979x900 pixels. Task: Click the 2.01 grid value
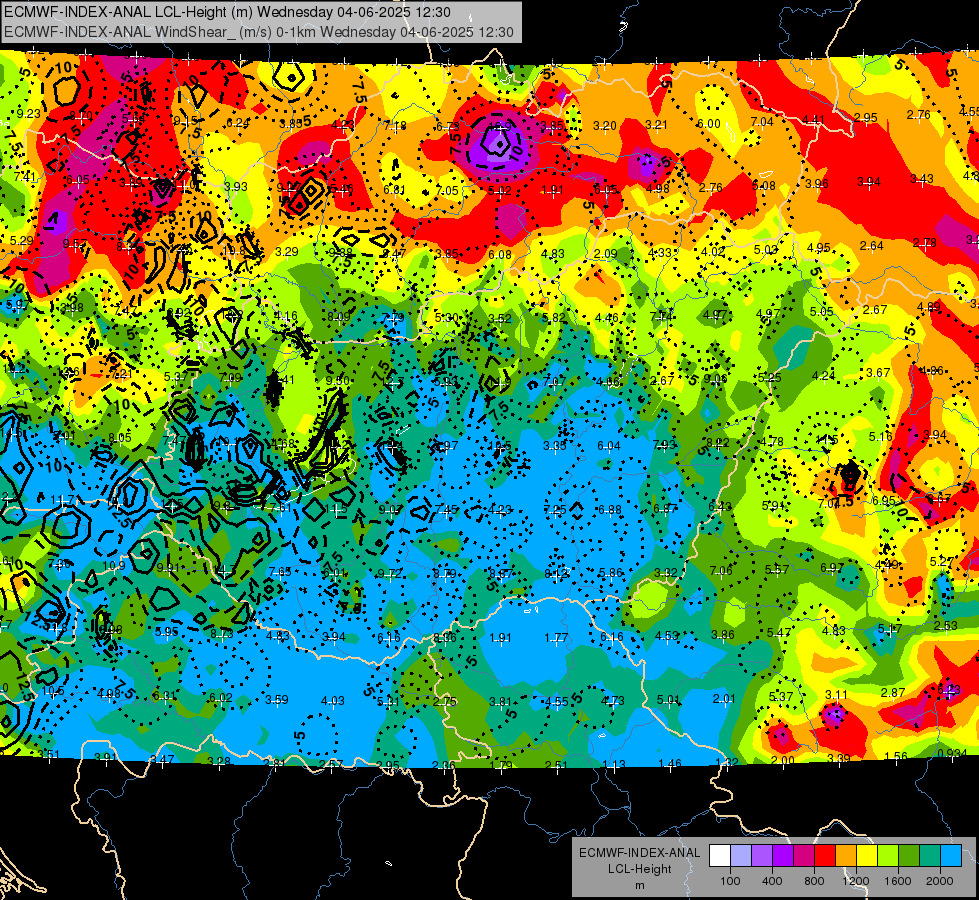(x=724, y=698)
